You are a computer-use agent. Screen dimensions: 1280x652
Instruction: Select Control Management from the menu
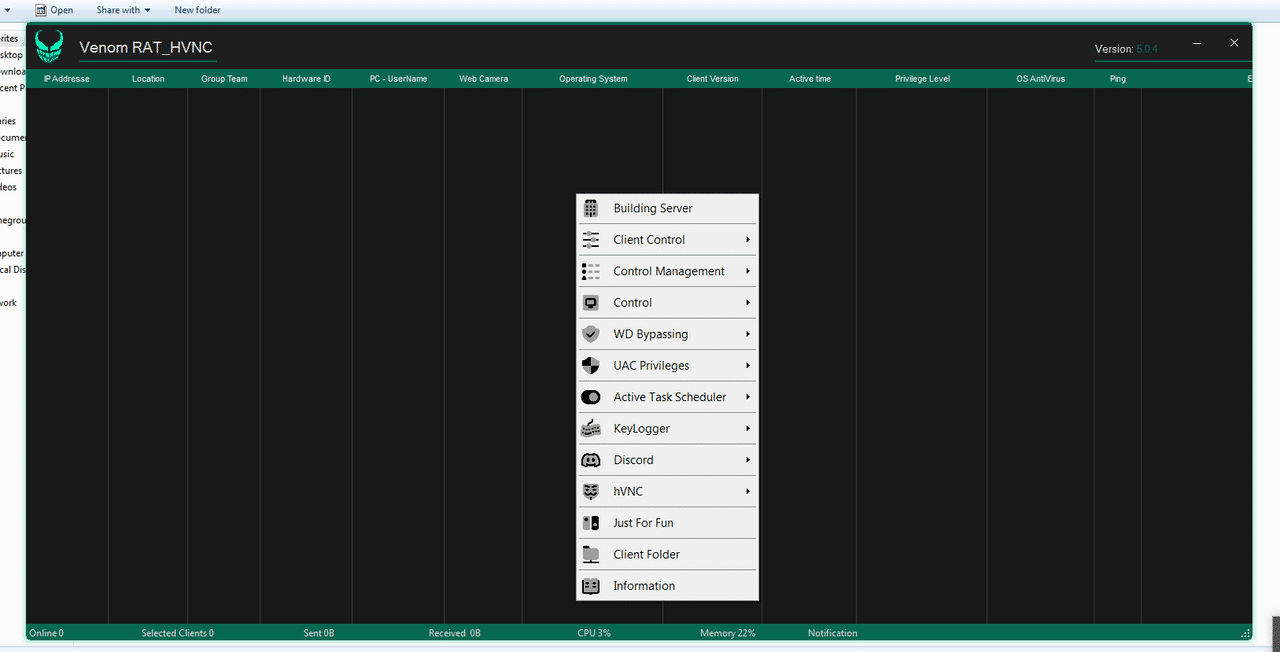[x=668, y=271]
